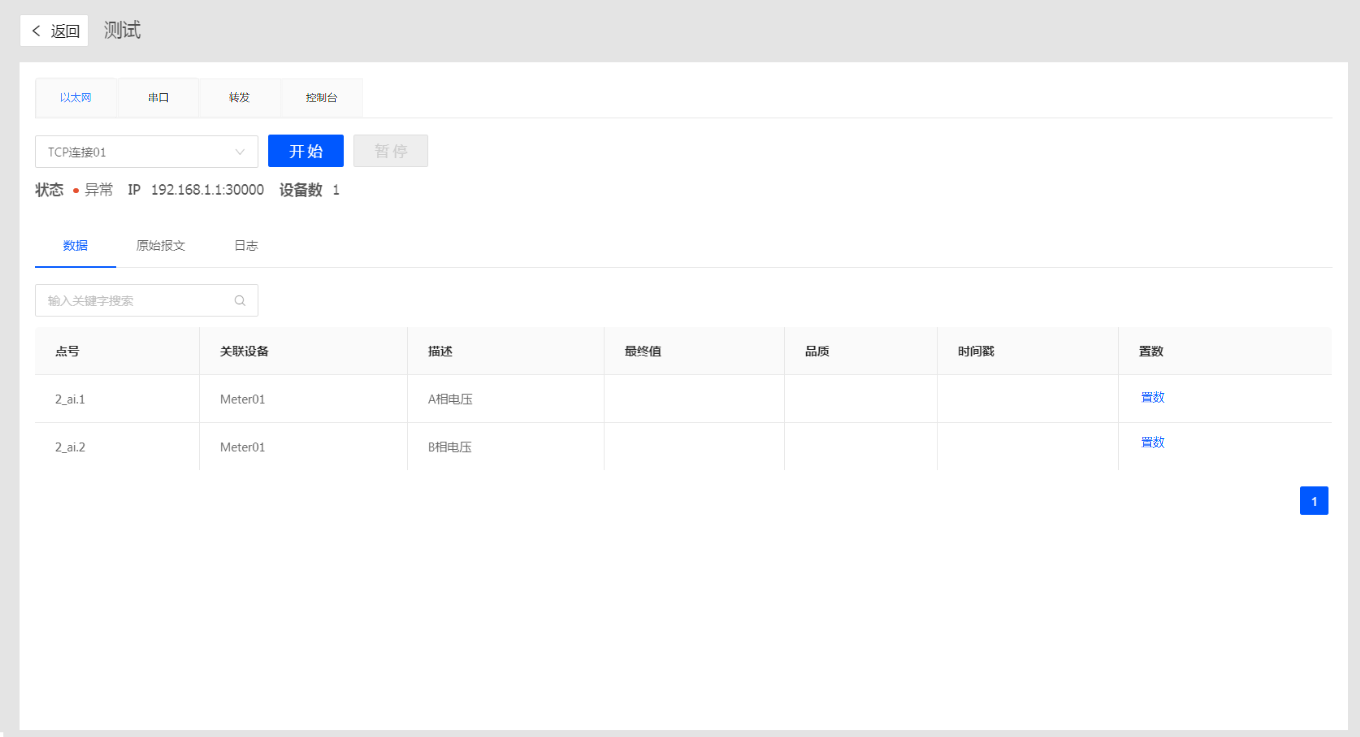Viewport: 1360px width, 737px height.
Task: Open the 串口 tab
Action: click(158, 98)
